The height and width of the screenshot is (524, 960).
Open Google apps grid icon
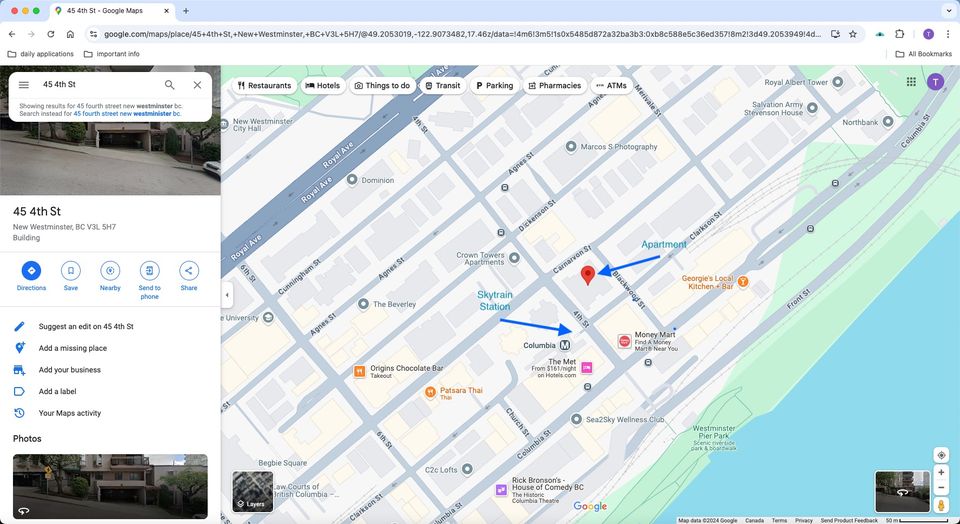click(x=911, y=81)
